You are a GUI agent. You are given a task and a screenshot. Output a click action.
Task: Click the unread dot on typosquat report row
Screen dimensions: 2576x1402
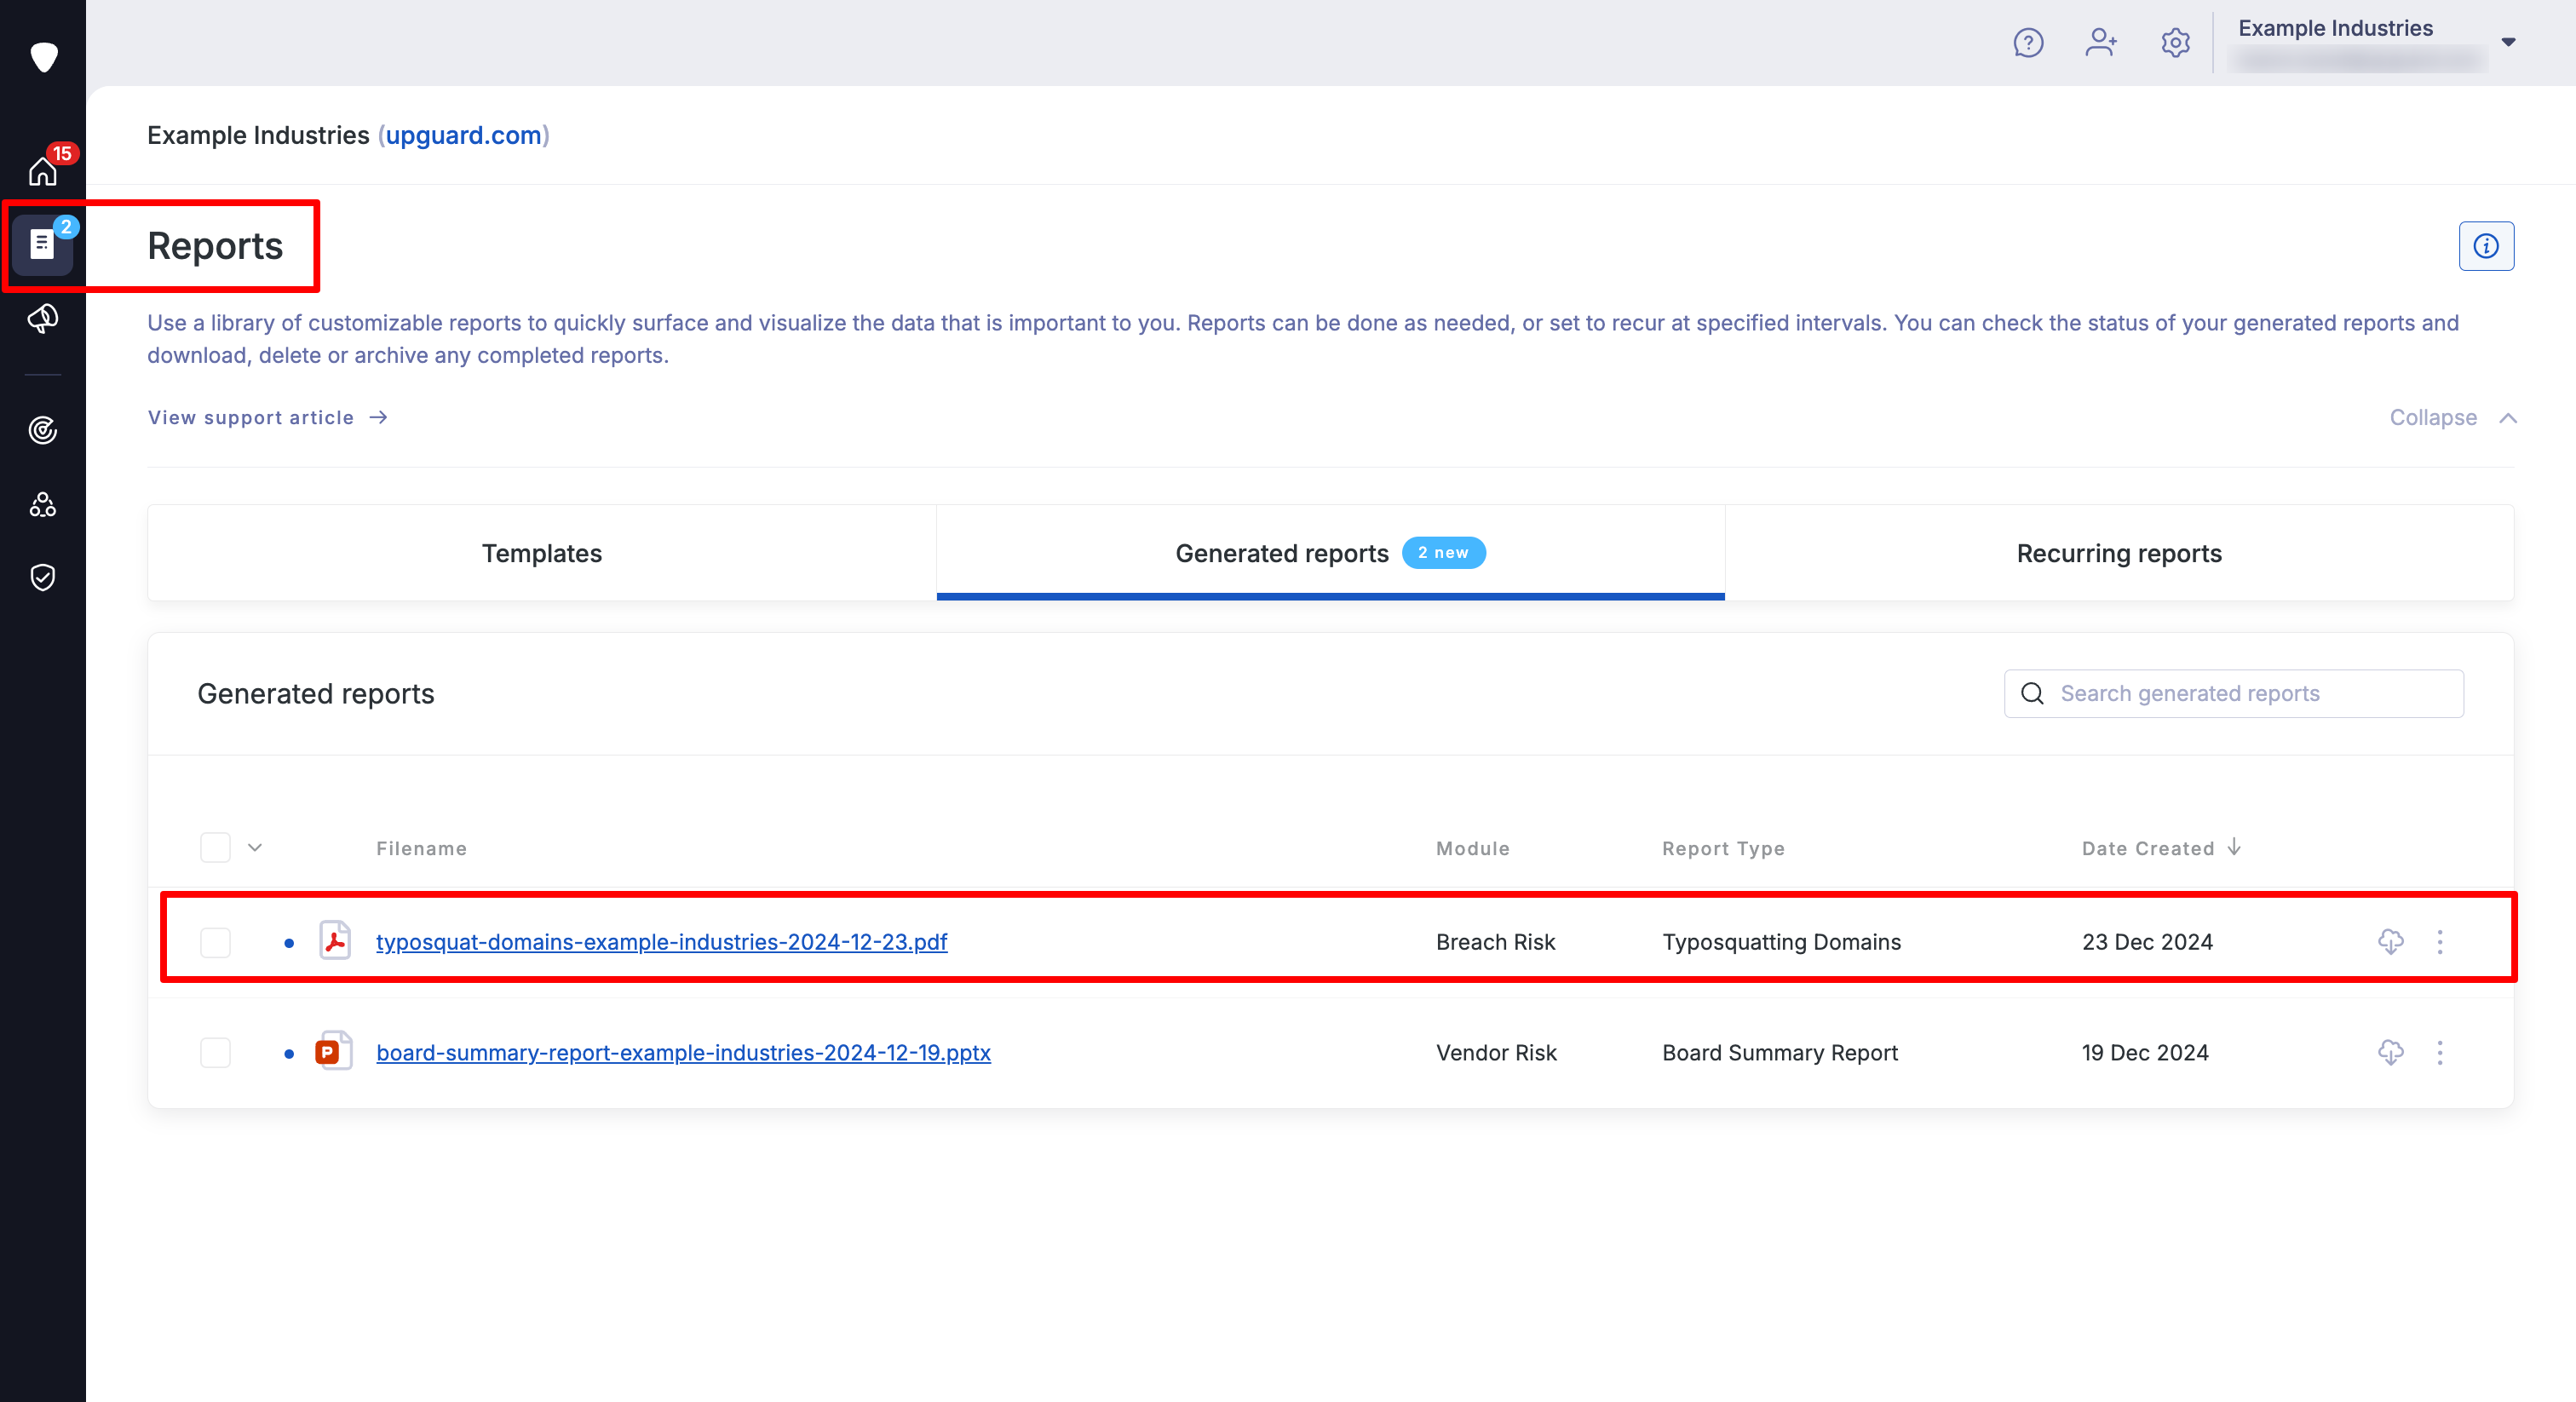tap(289, 943)
